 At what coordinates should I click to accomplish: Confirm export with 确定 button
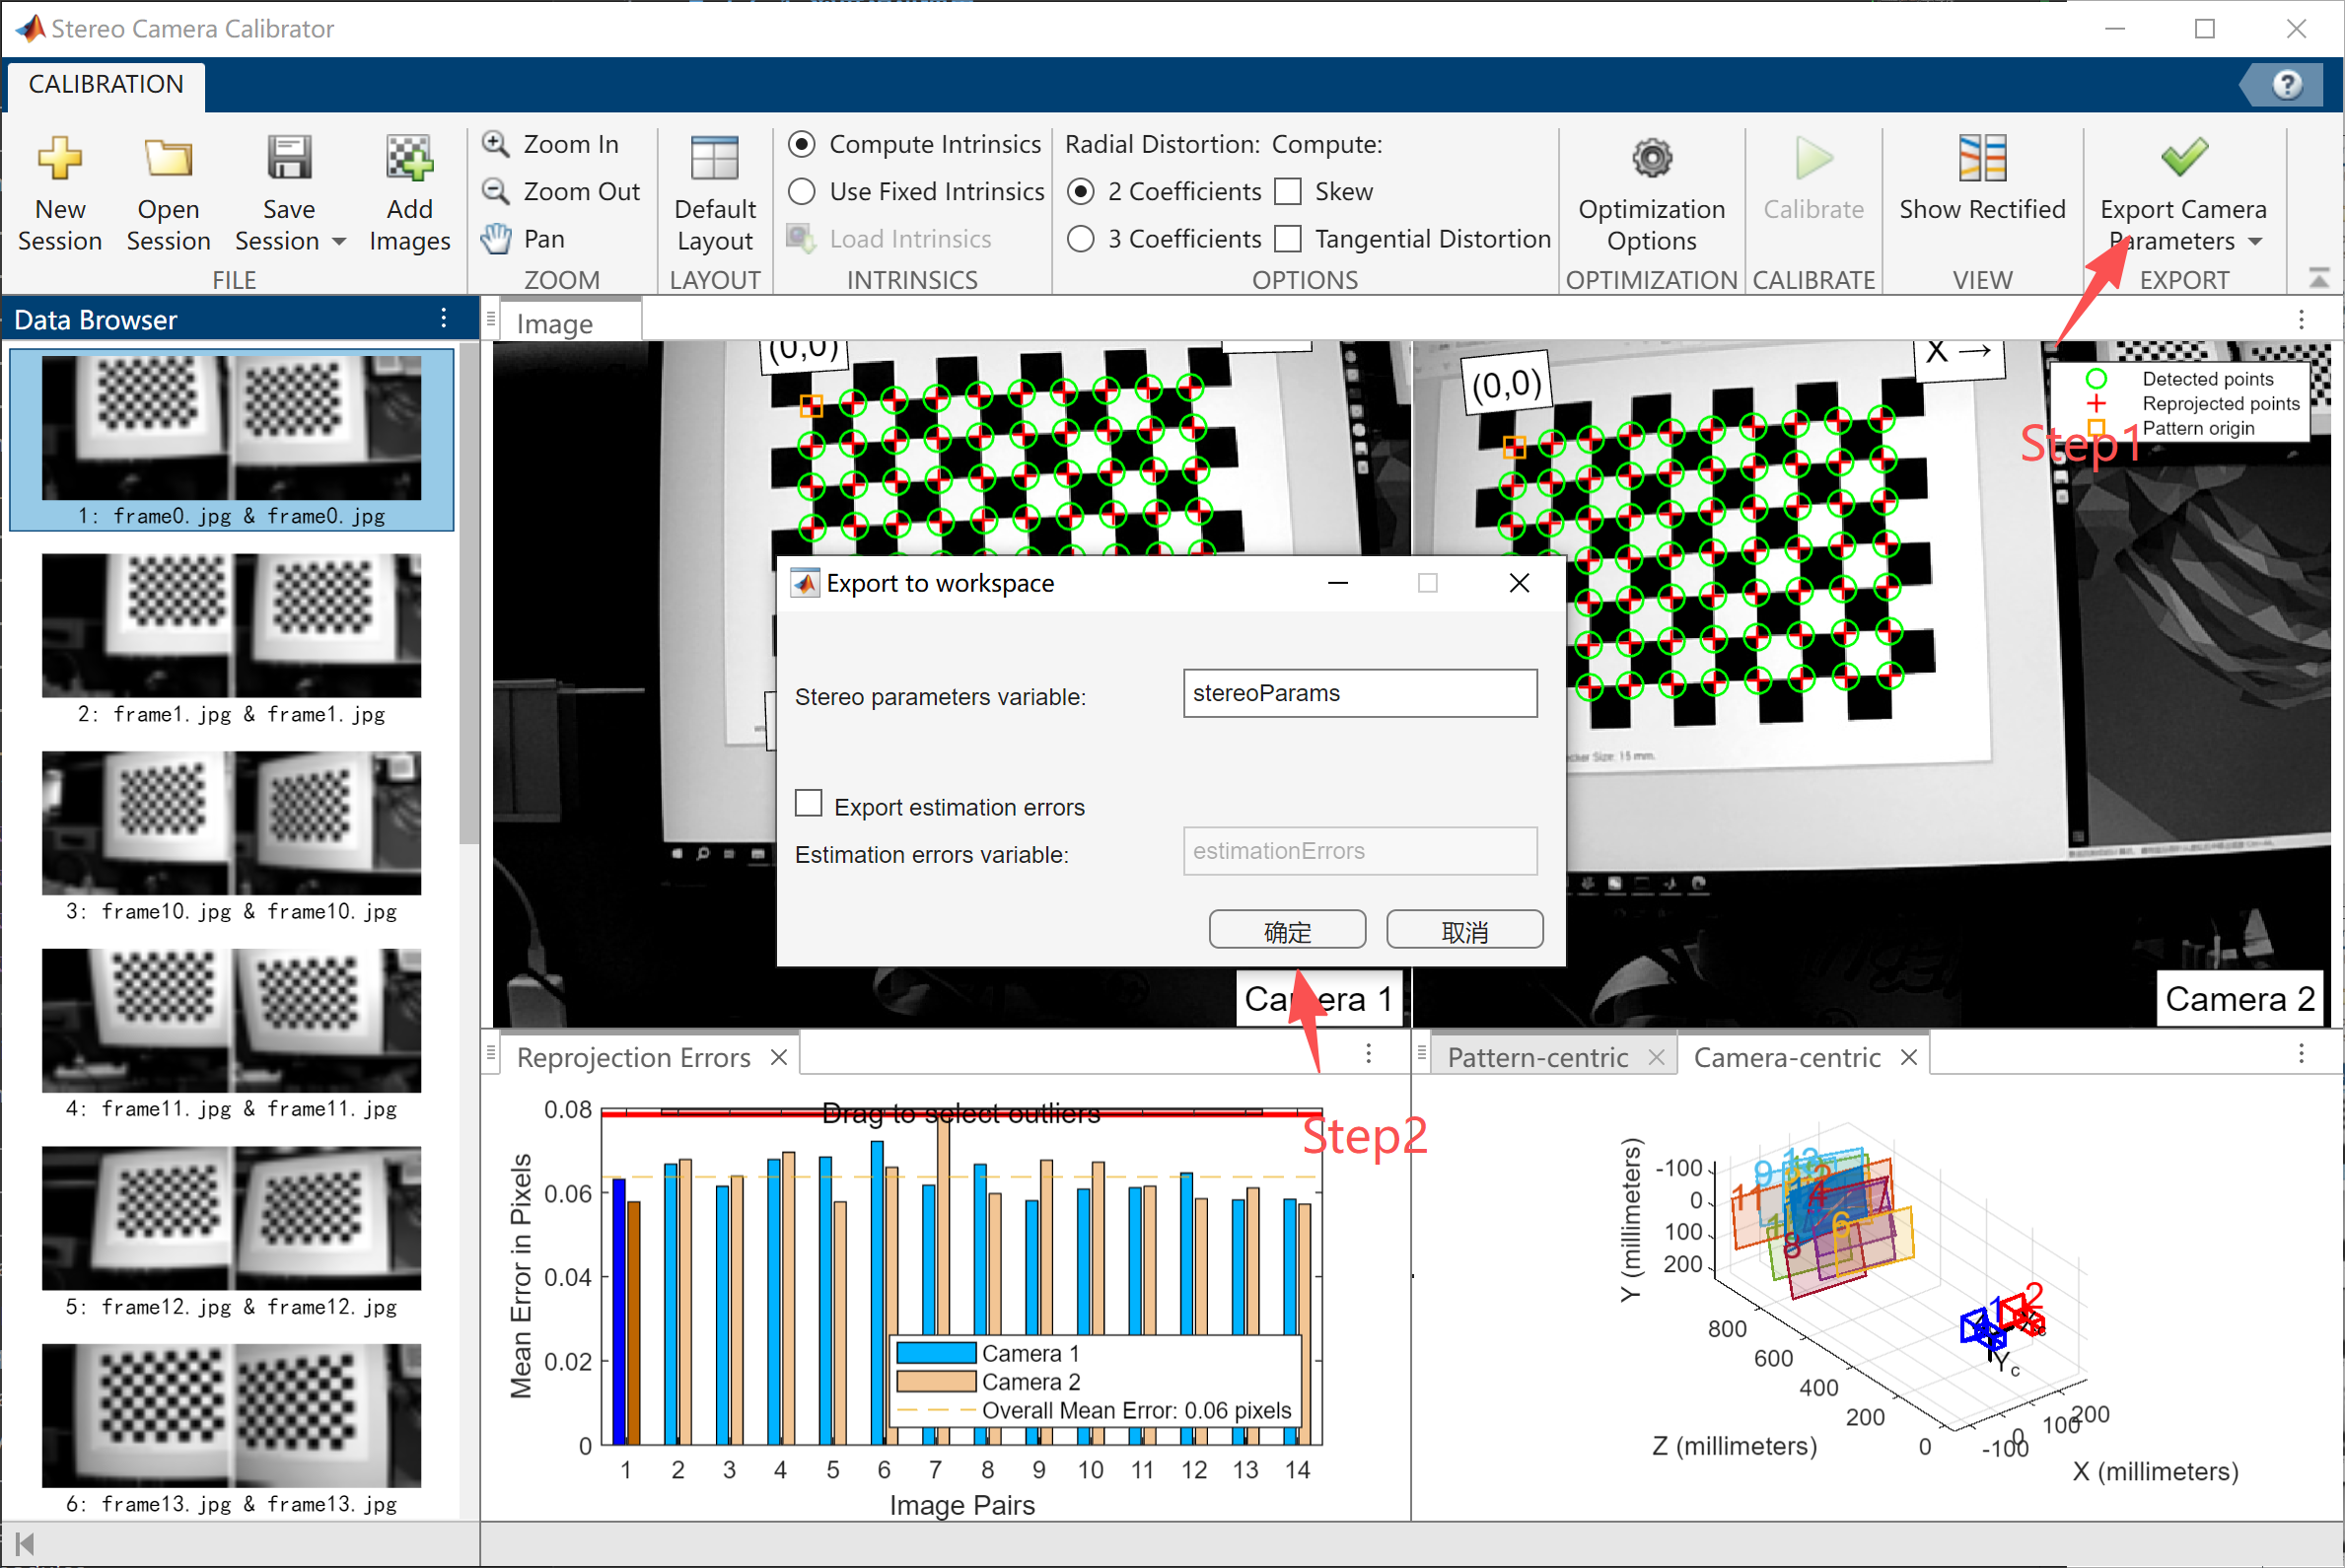1286,930
